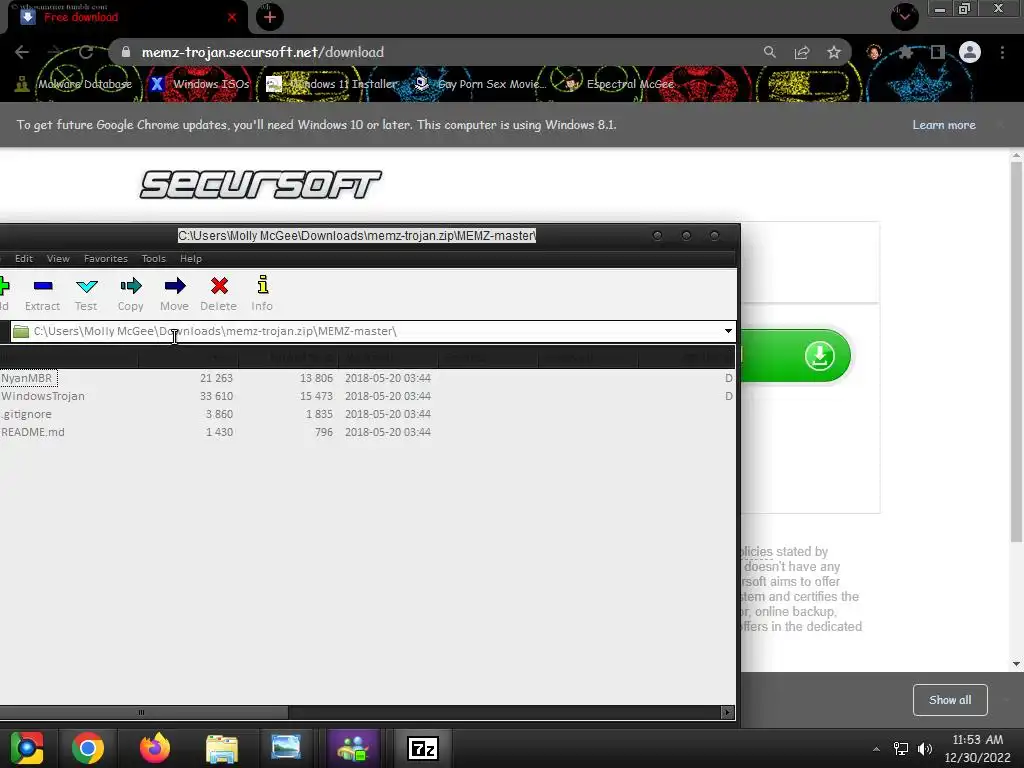The width and height of the screenshot is (1024, 768).
Task: Click the messenger people icon in taskbar
Action: coord(353,748)
